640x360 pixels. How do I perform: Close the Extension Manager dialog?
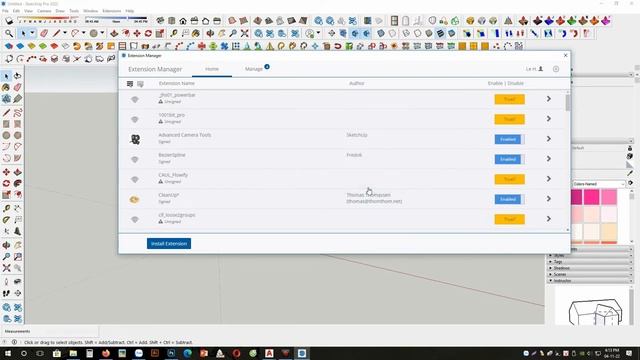(x=565, y=55)
